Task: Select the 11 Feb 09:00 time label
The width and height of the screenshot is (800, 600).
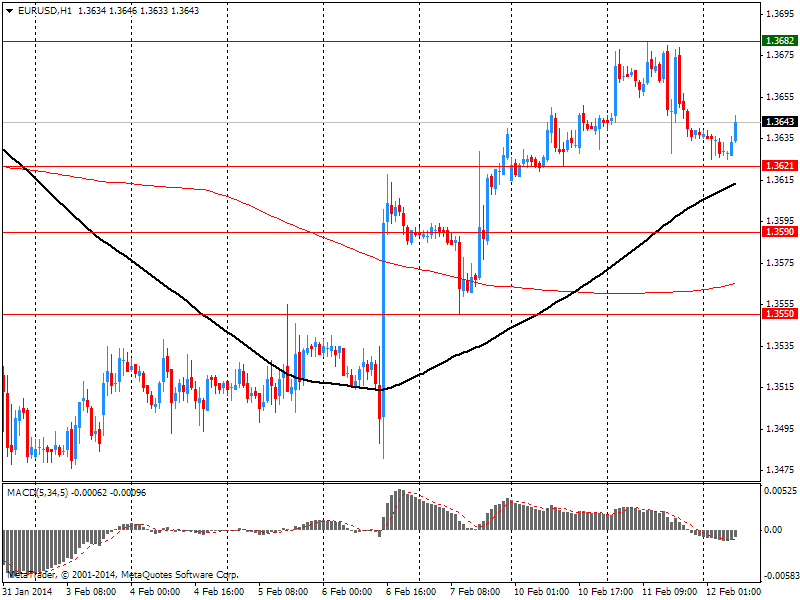Action: (669, 592)
